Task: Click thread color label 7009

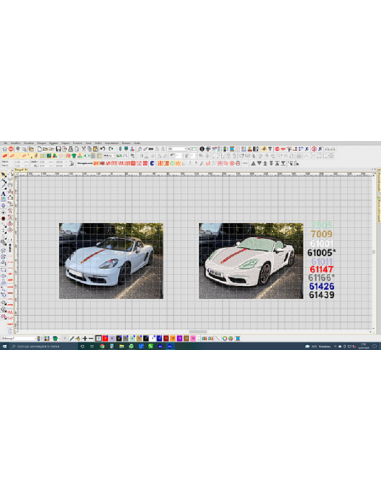Action: click(x=321, y=234)
